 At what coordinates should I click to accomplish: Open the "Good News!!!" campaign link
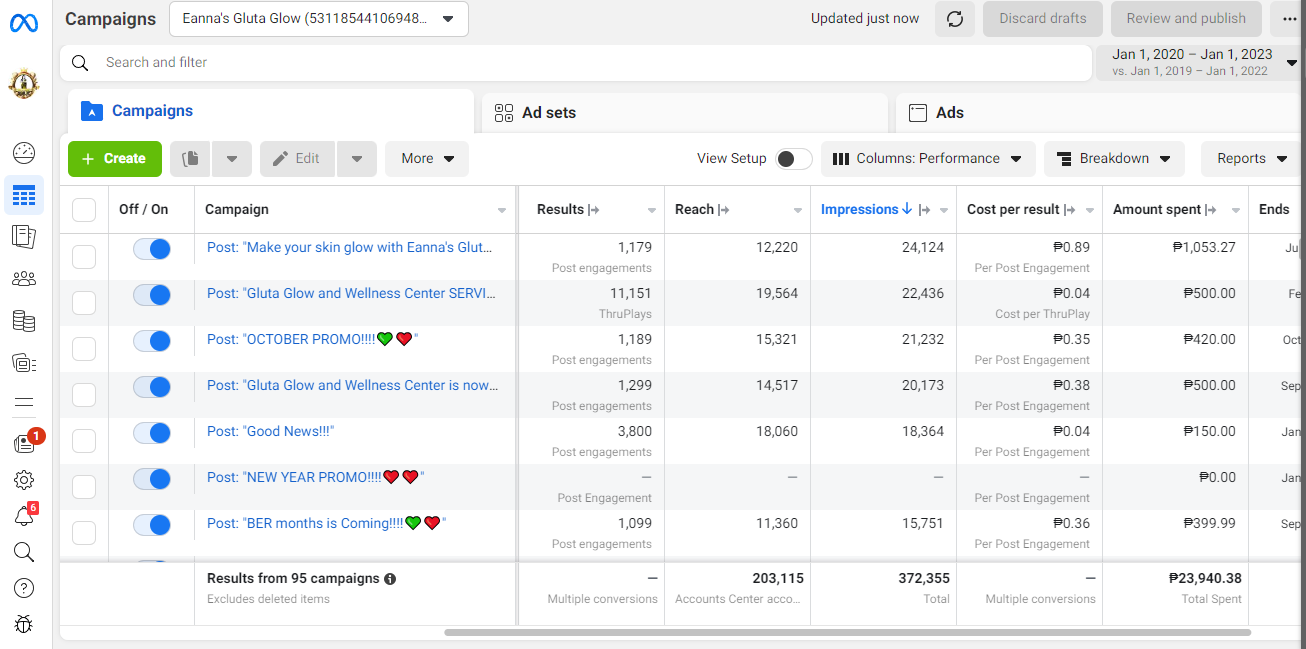270,431
